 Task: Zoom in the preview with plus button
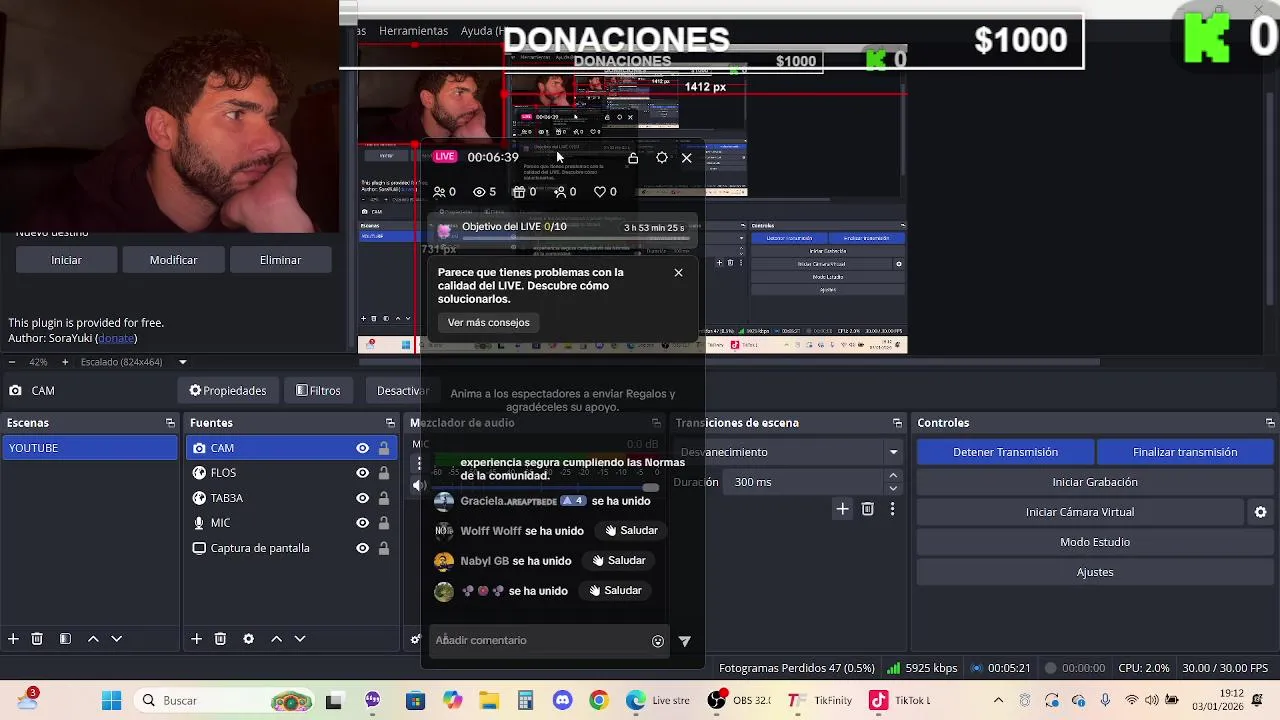tap(65, 362)
